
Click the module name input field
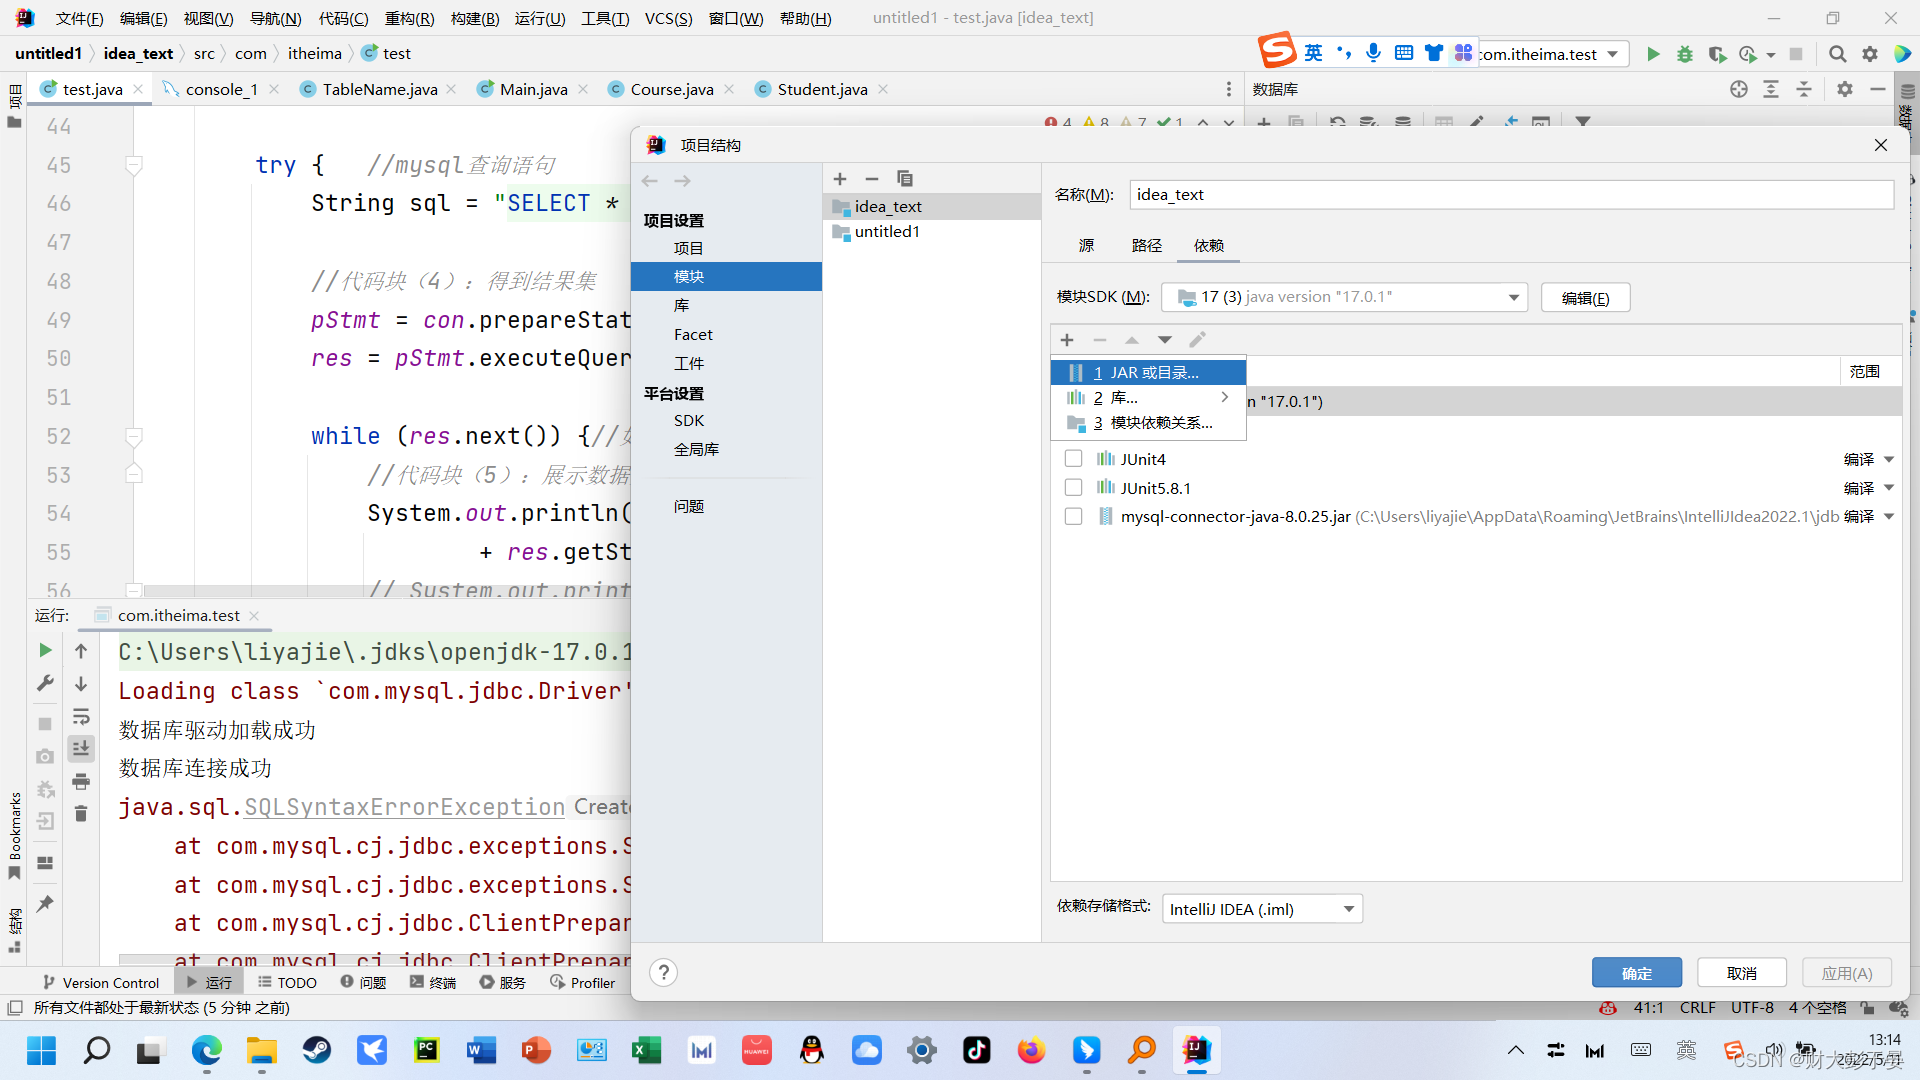pos(1510,194)
